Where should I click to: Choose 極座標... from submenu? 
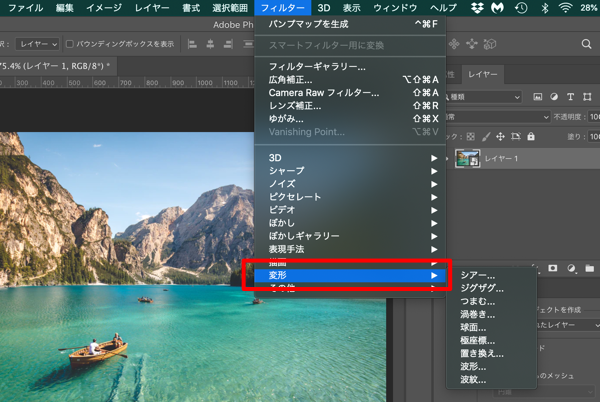click(x=491, y=340)
